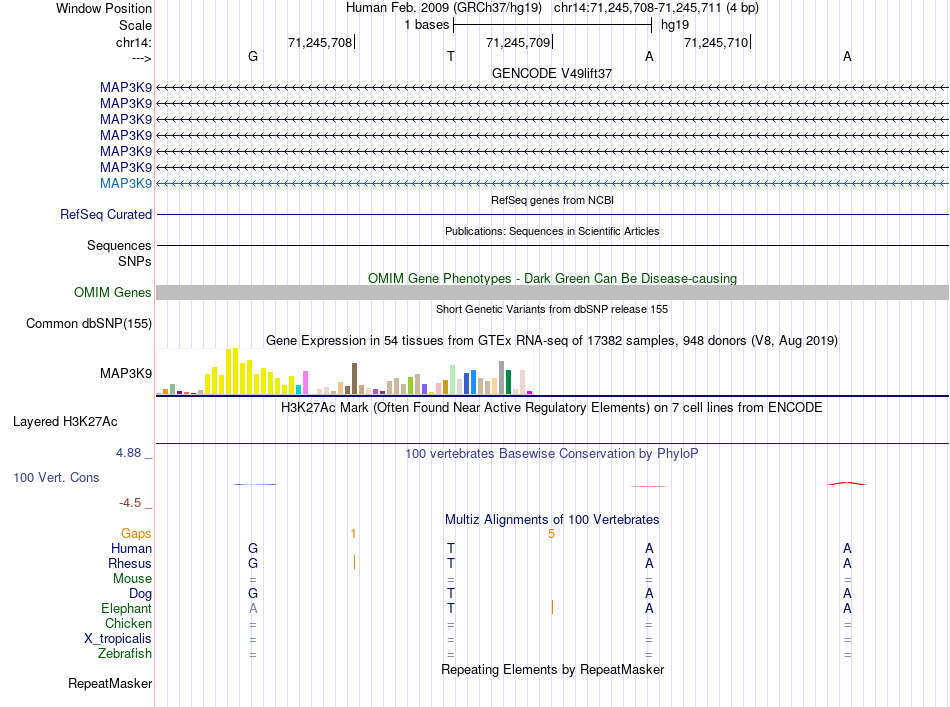Click the blue PhyloP conservation segment
Image resolution: width=950 pixels, height=707 pixels.
pos(255,484)
